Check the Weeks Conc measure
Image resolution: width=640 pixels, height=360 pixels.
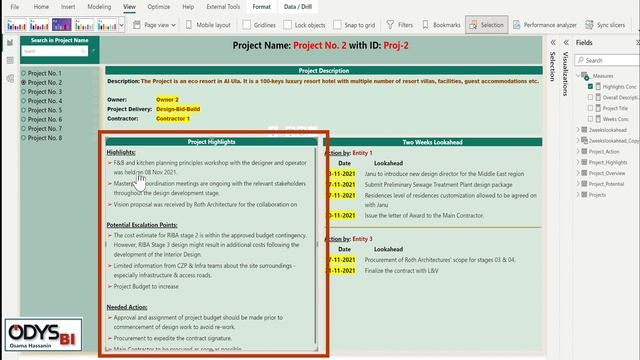click(x=590, y=119)
